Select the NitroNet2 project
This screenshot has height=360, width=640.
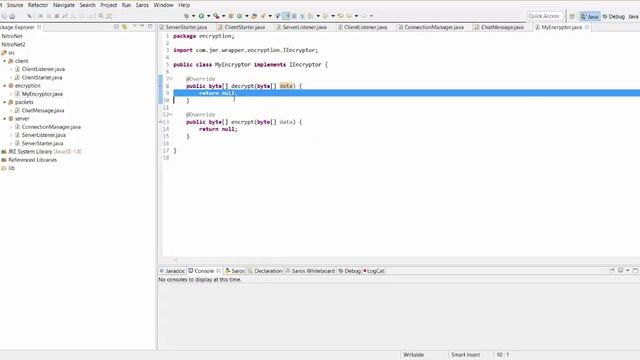(x=13, y=44)
